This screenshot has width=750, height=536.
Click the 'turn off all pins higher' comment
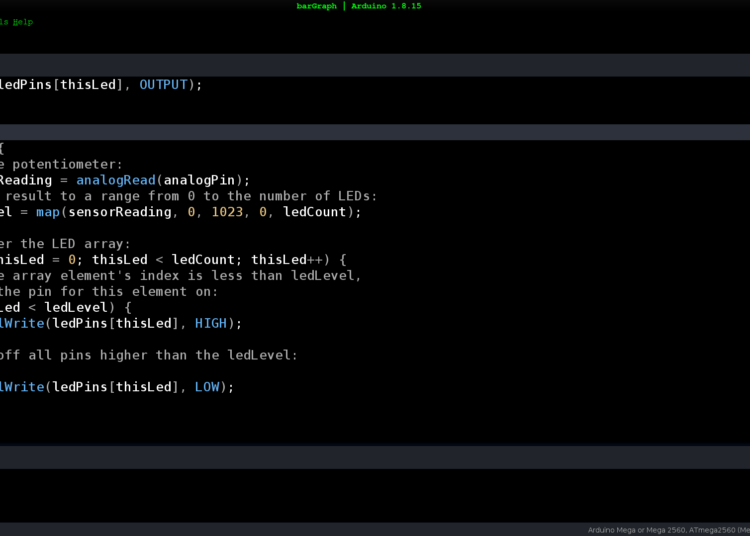pos(150,355)
